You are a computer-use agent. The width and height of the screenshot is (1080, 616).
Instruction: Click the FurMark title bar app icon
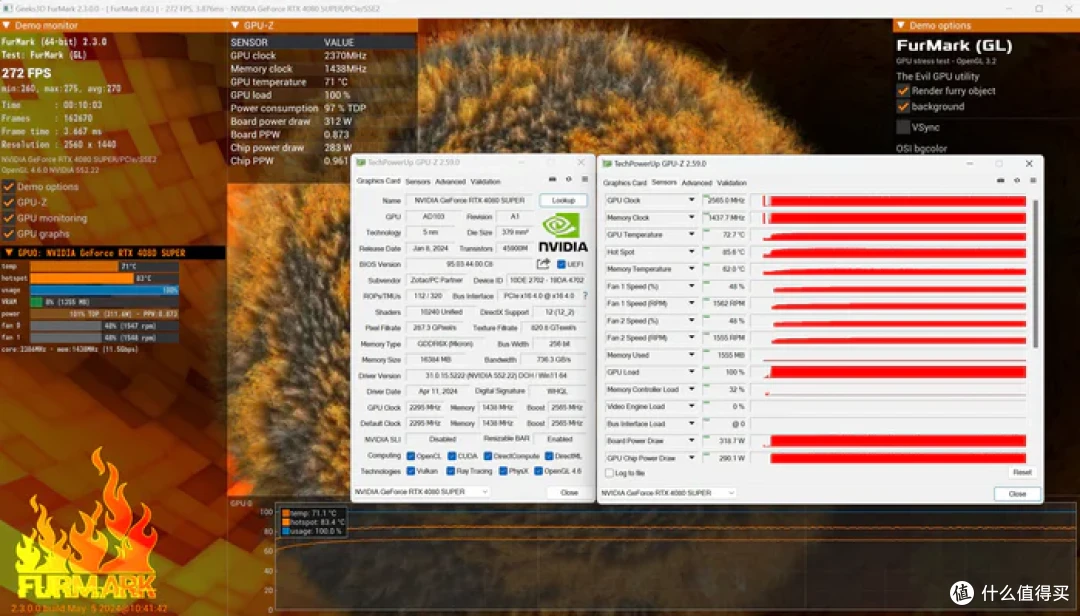[x=8, y=8]
